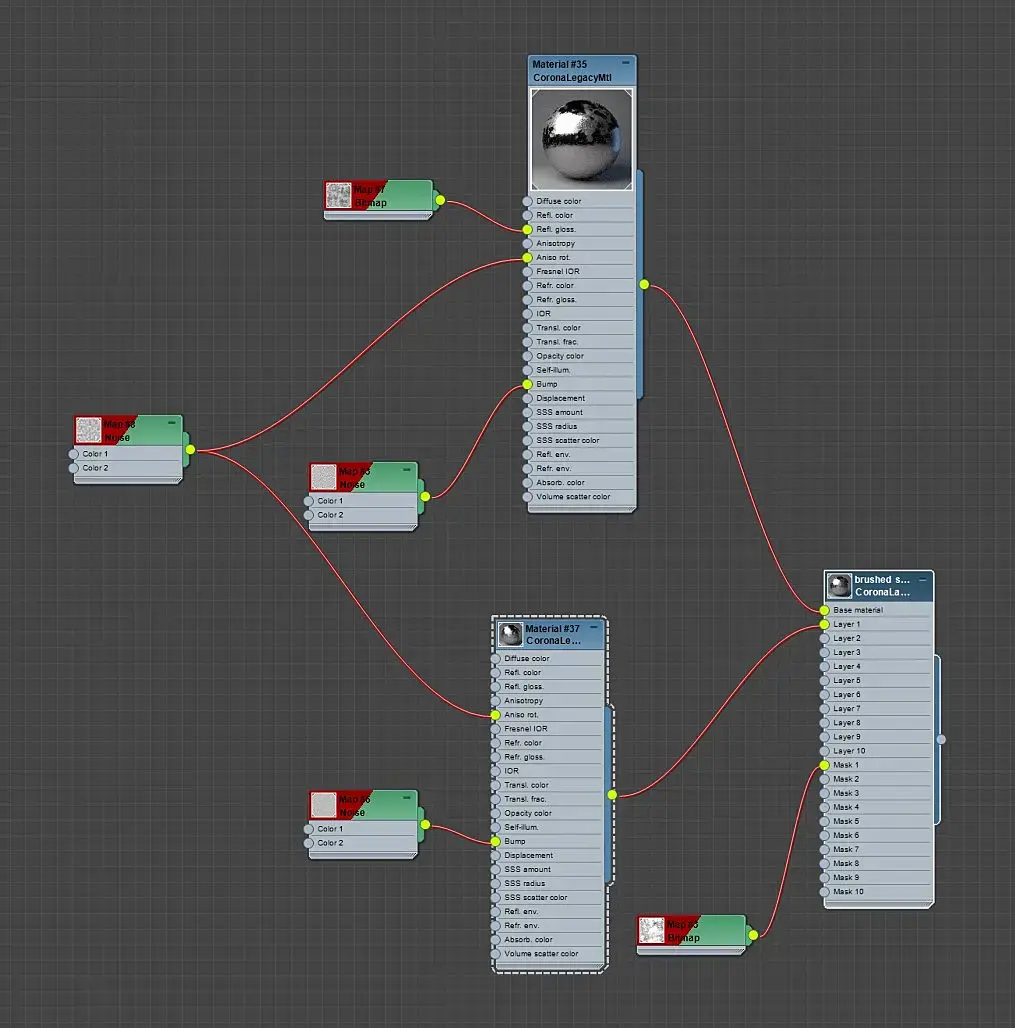Click connected Refl. gloss. socket on Material #35
Viewport: 1015px width, 1028px height.
tap(527, 229)
